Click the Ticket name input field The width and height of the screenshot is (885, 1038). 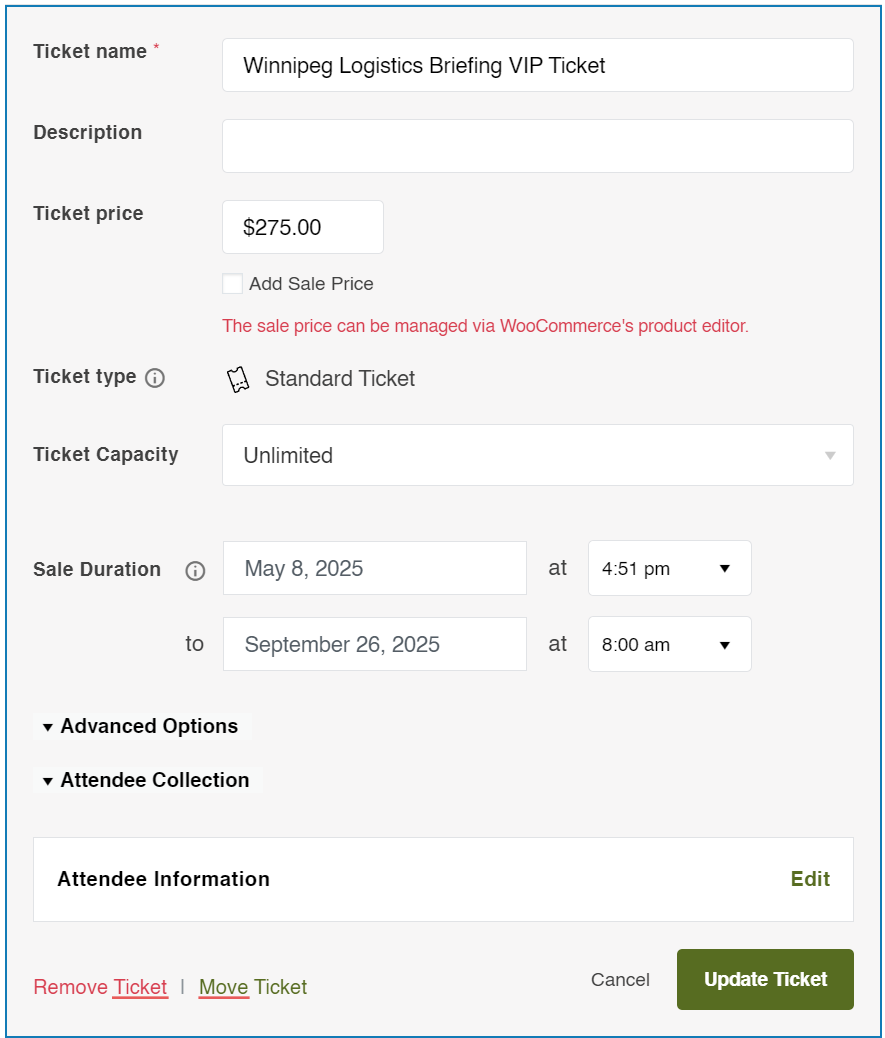(x=537, y=65)
